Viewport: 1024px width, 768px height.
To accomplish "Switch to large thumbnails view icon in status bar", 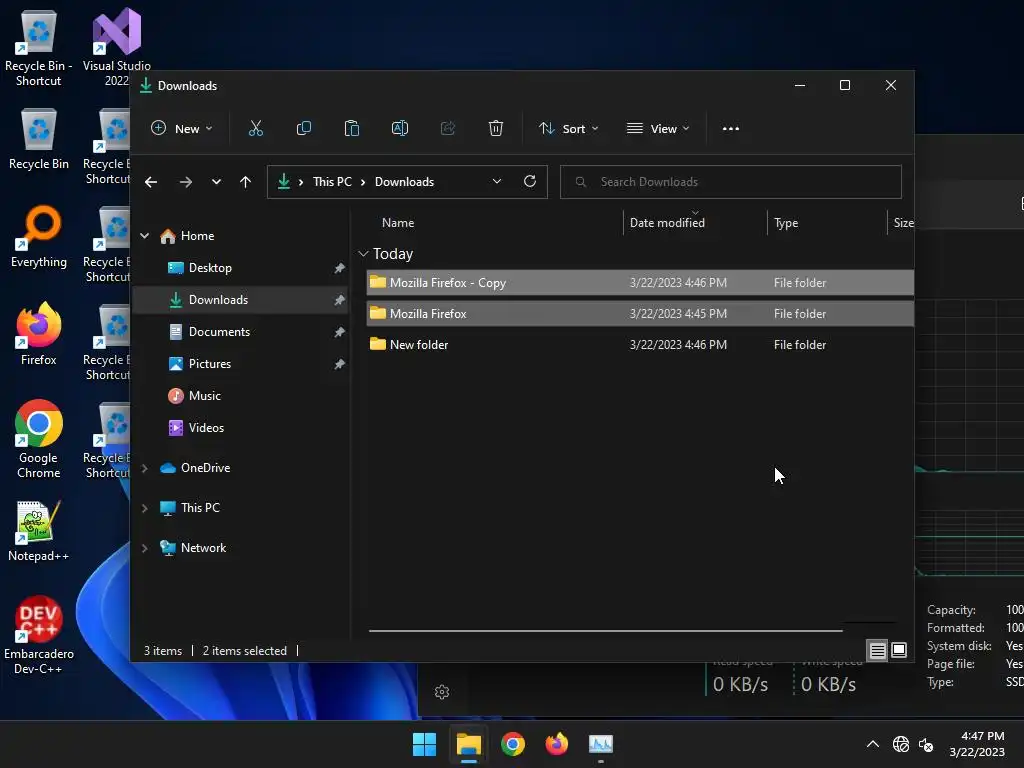I will pos(899,650).
